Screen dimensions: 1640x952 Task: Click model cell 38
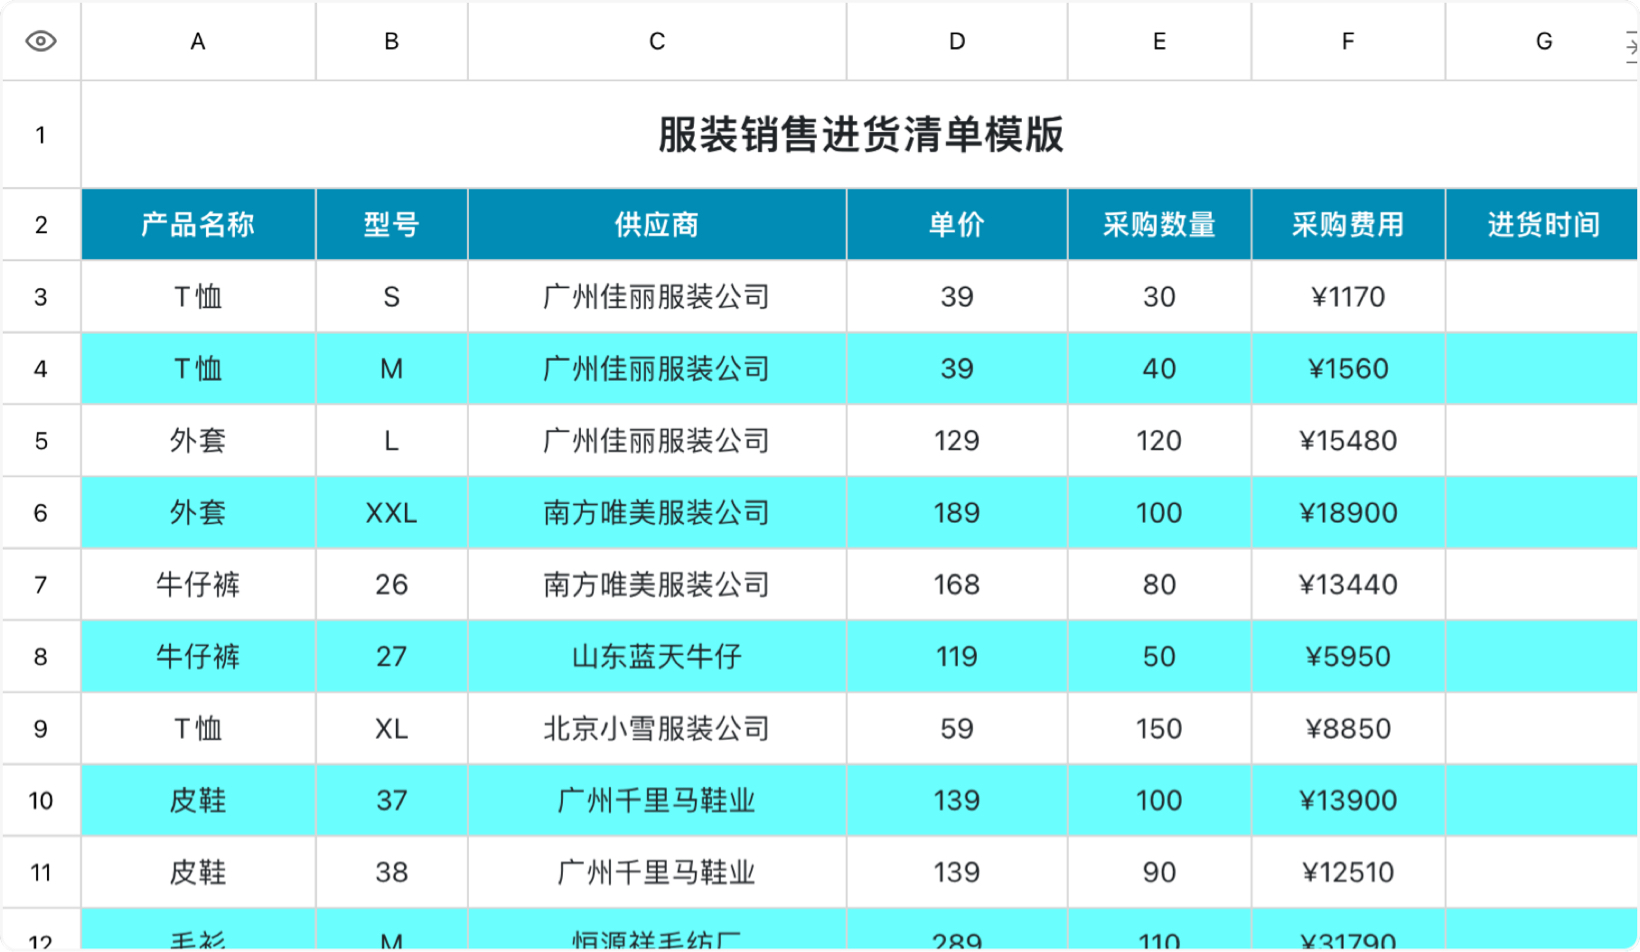click(x=392, y=873)
